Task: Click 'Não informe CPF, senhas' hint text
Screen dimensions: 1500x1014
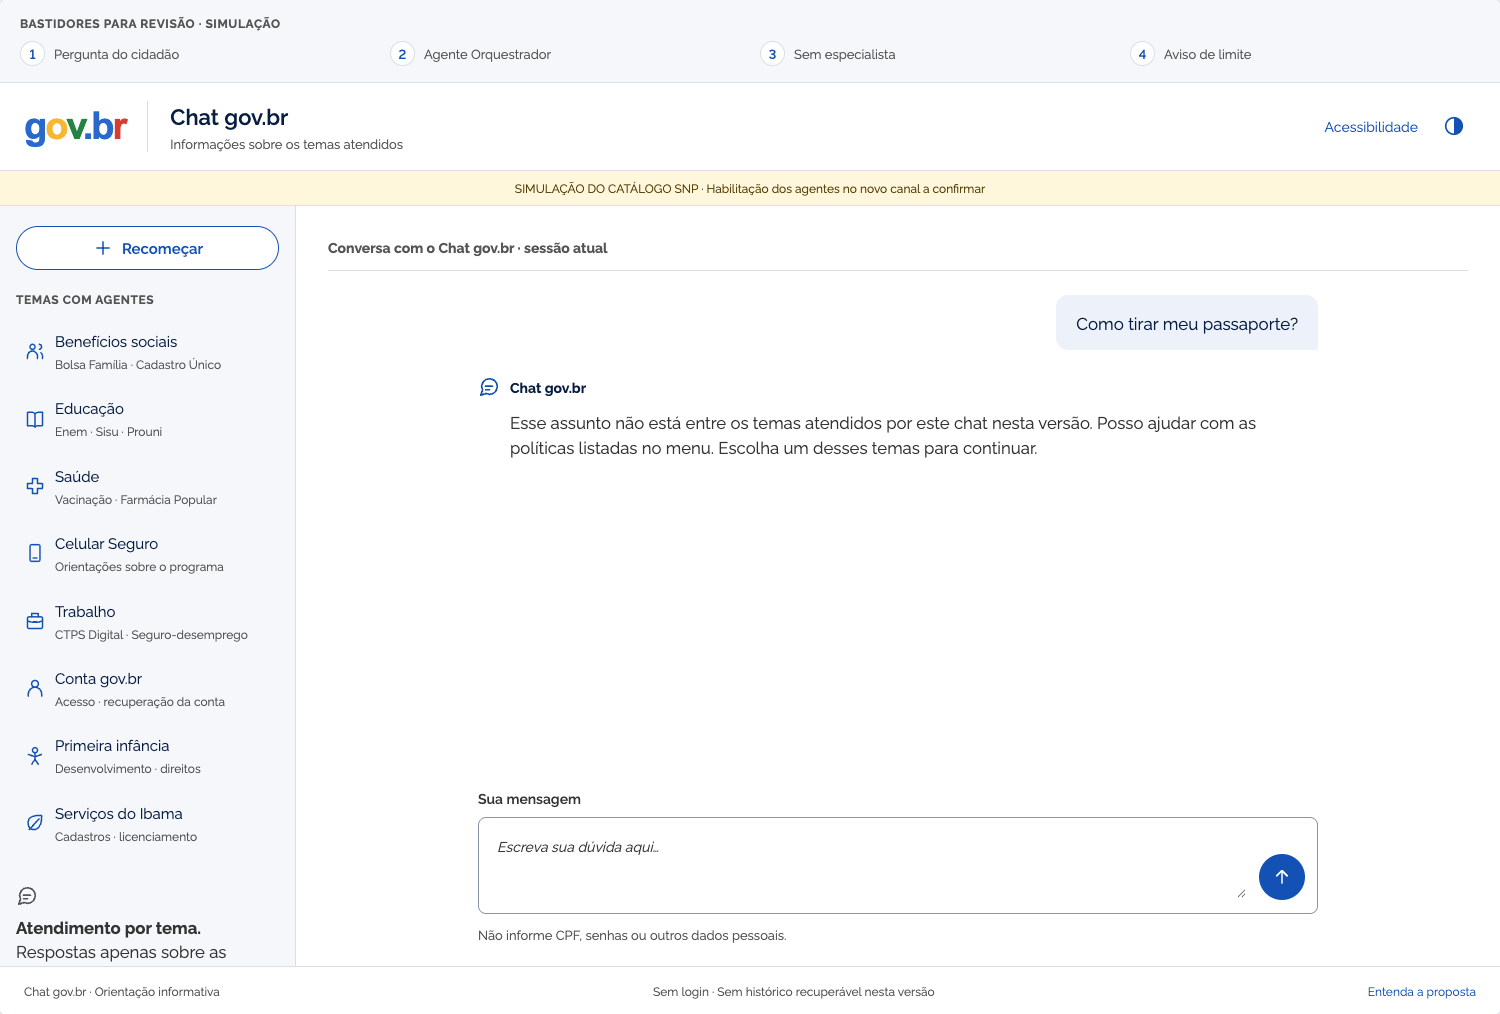Action: pos(632,936)
